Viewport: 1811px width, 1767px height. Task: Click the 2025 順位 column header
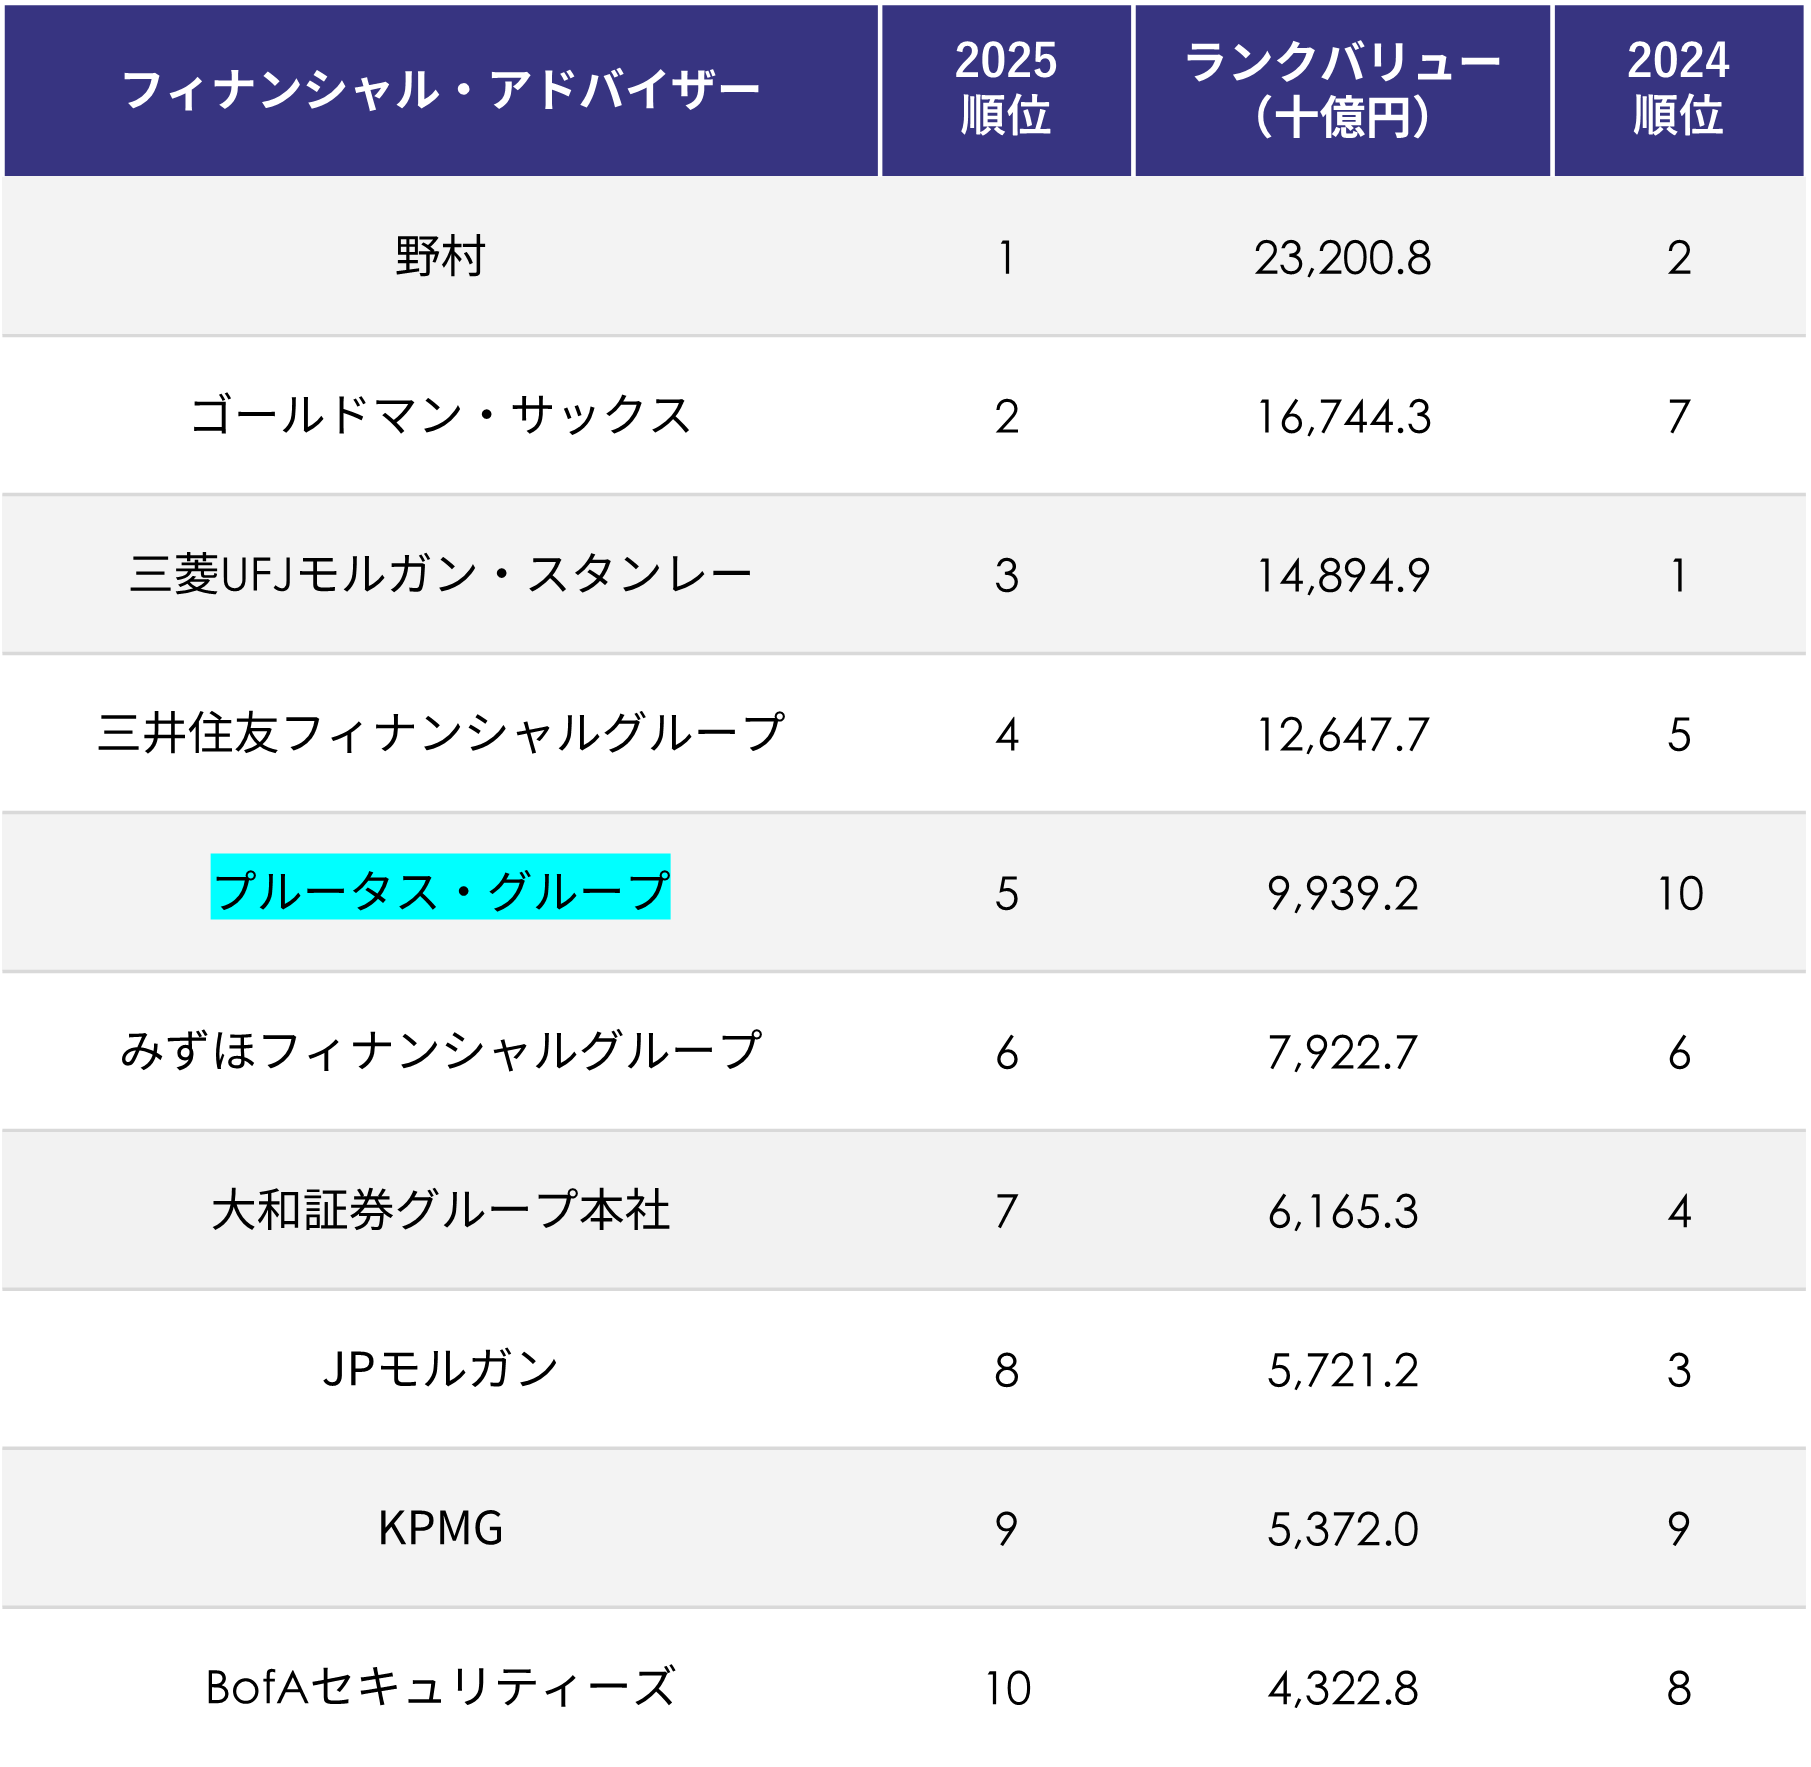point(1005,90)
